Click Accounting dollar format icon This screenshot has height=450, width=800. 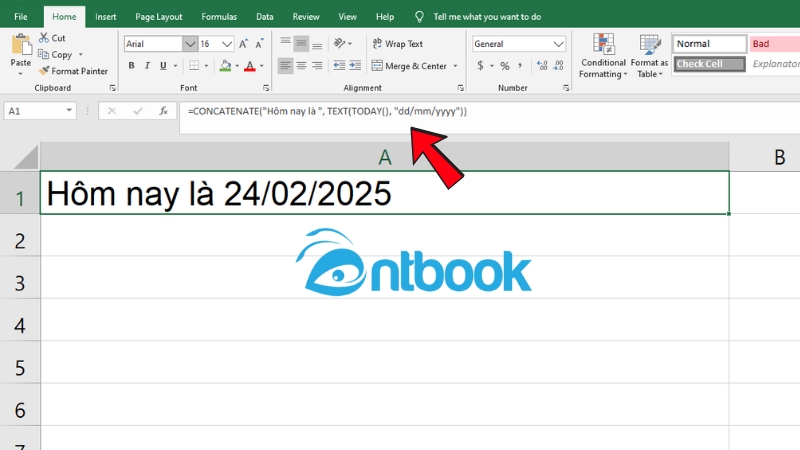(480, 65)
